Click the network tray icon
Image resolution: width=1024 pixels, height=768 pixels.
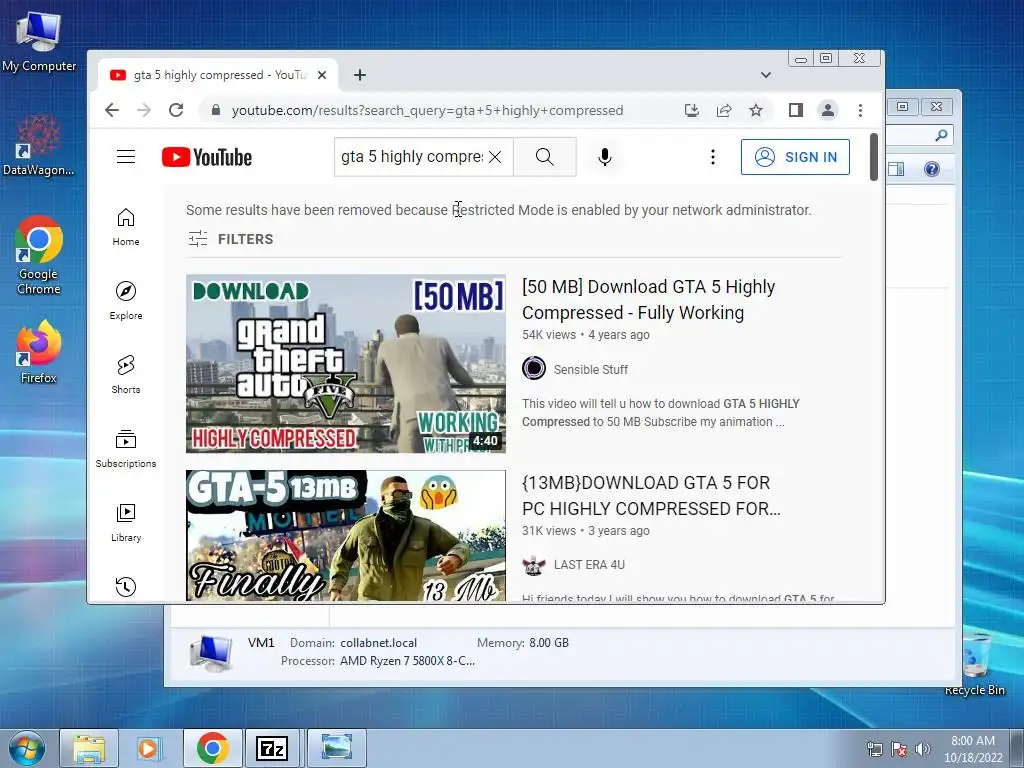click(874, 749)
